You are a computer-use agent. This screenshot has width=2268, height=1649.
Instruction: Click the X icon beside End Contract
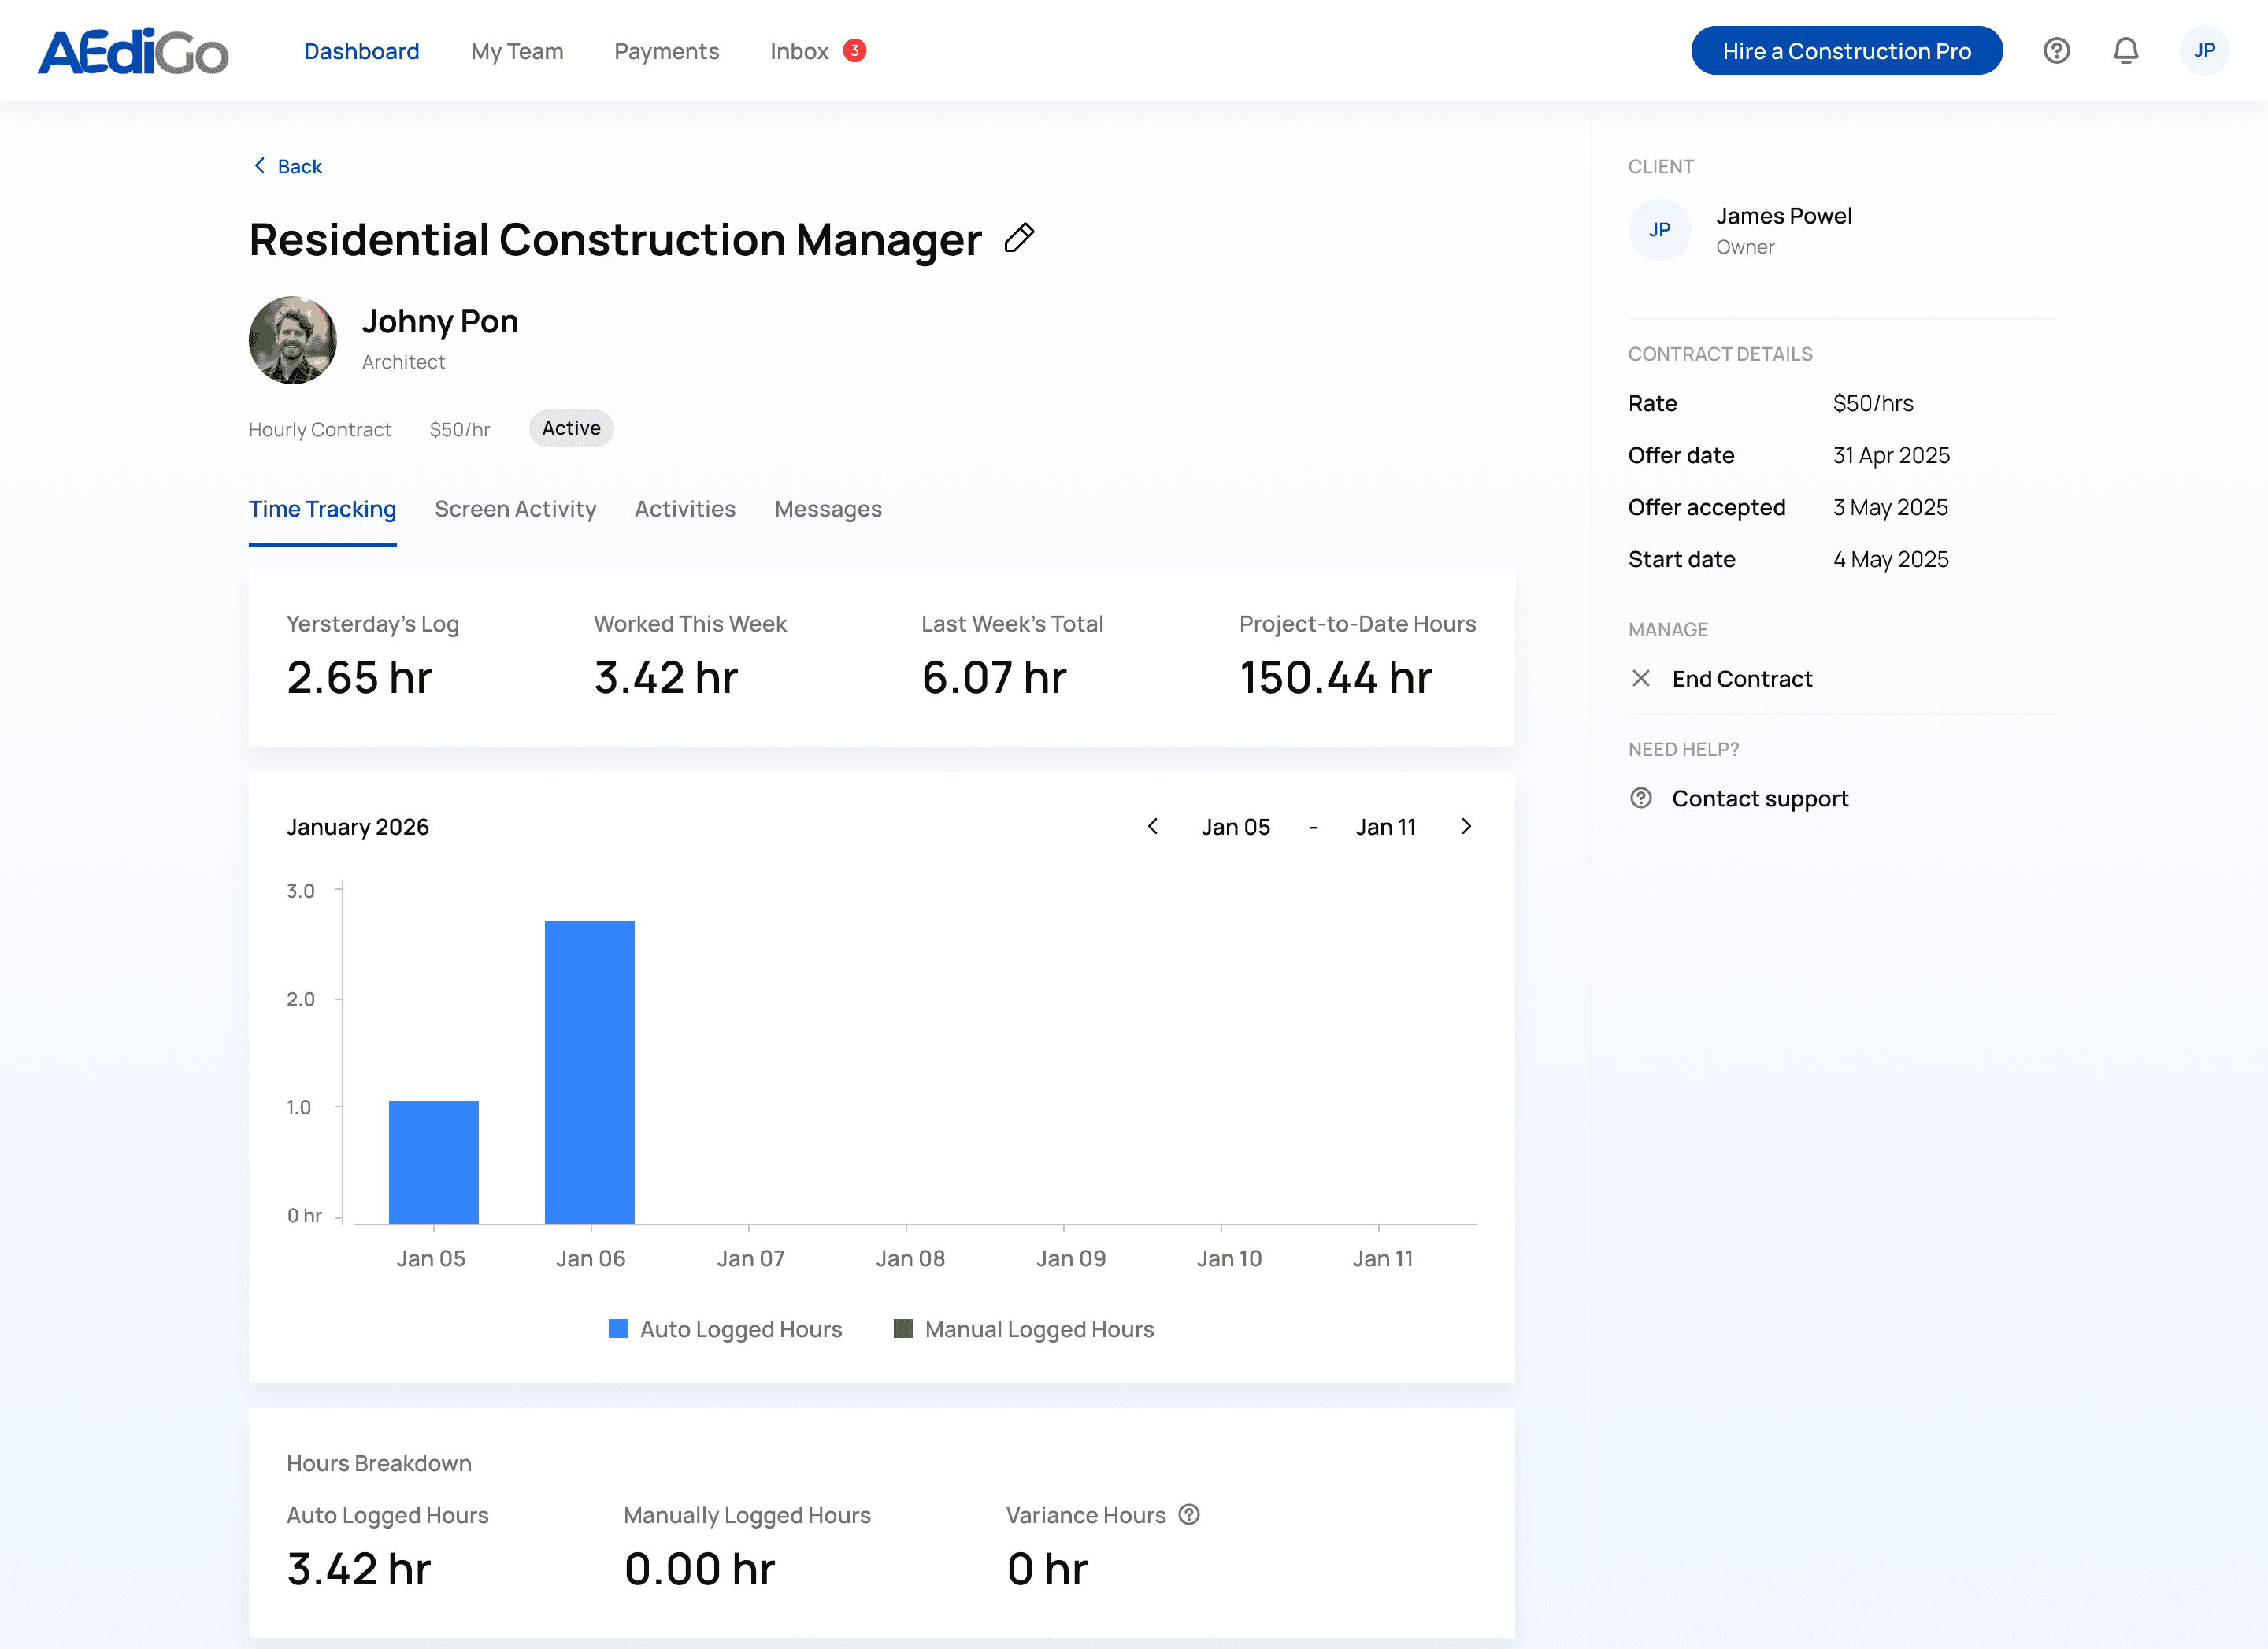point(1641,679)
